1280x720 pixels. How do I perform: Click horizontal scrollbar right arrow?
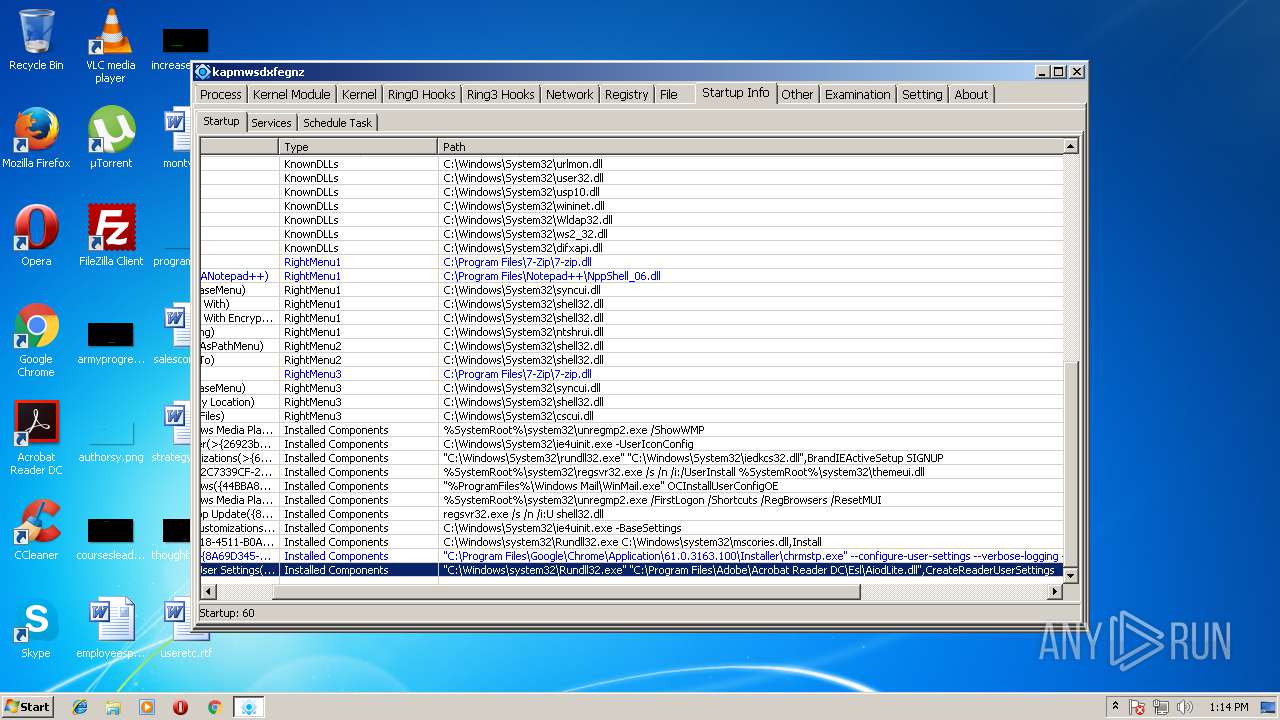(1054, 592)
